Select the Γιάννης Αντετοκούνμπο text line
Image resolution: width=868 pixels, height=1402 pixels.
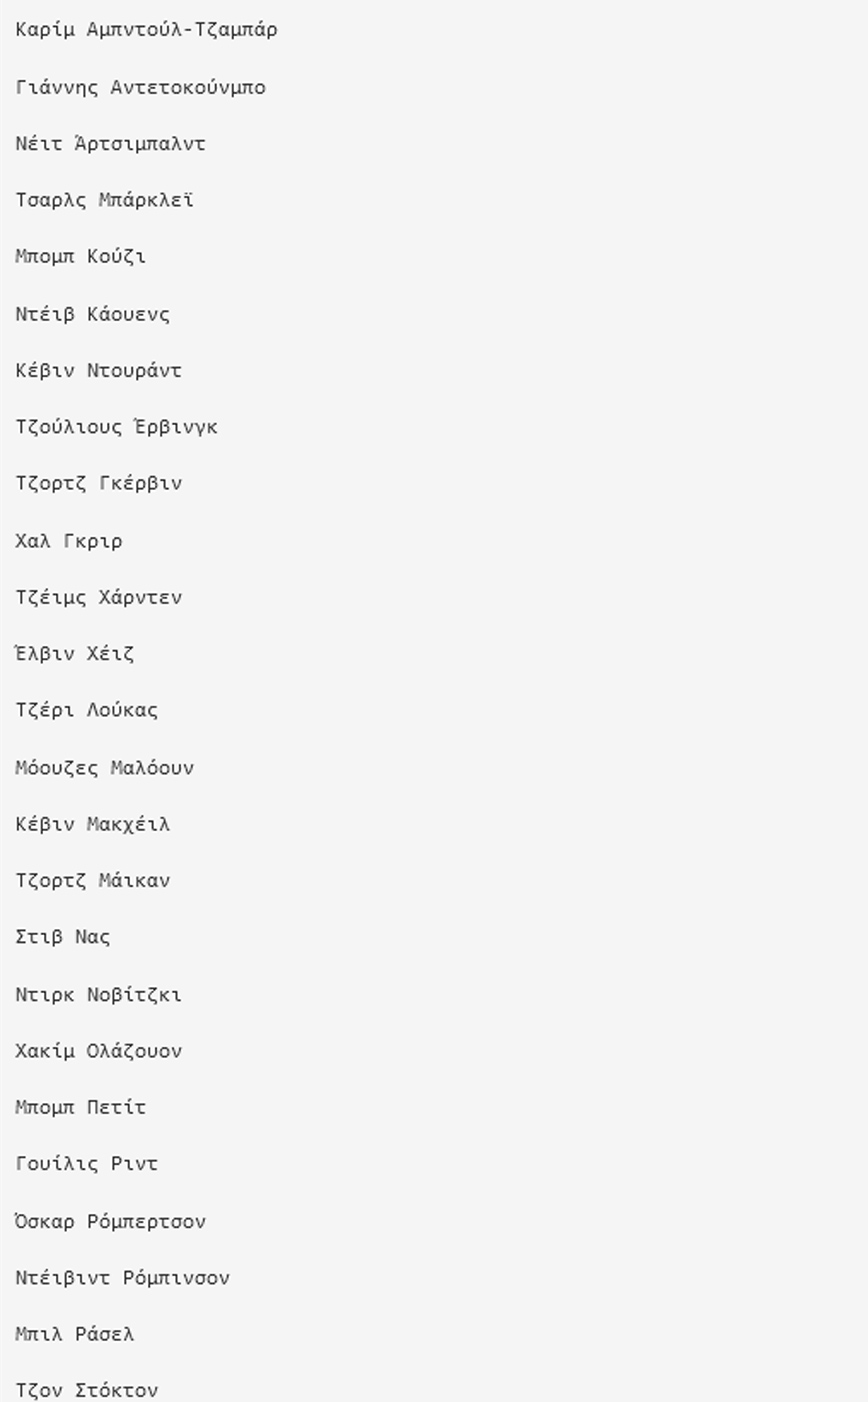tap(140, 88)
